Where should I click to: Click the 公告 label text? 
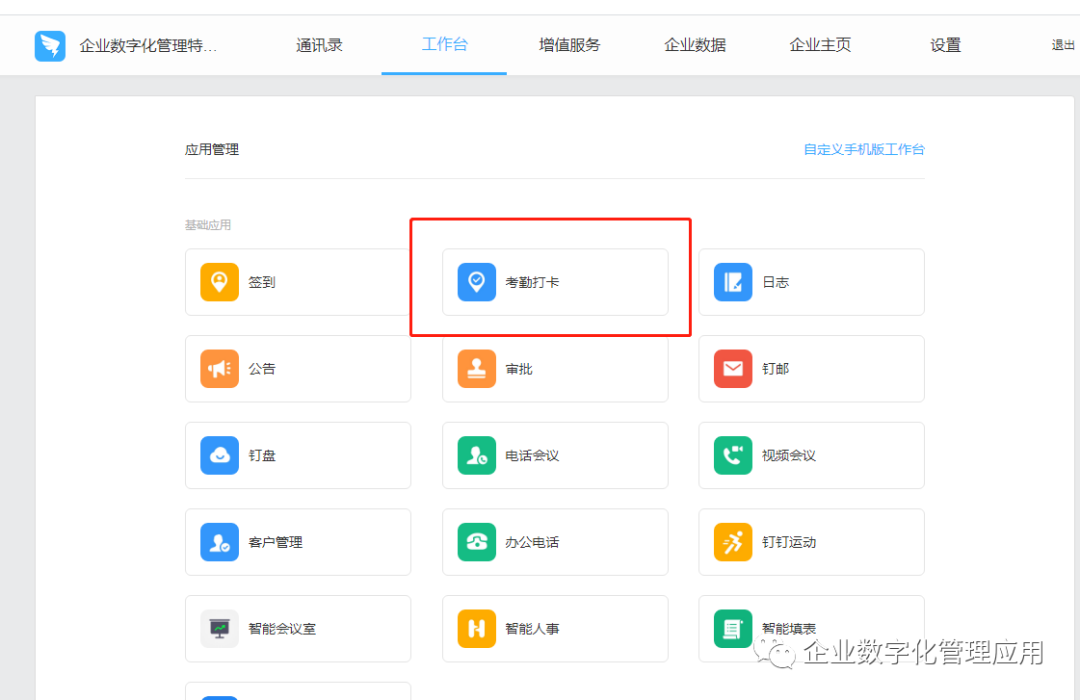tap(262, 369)
